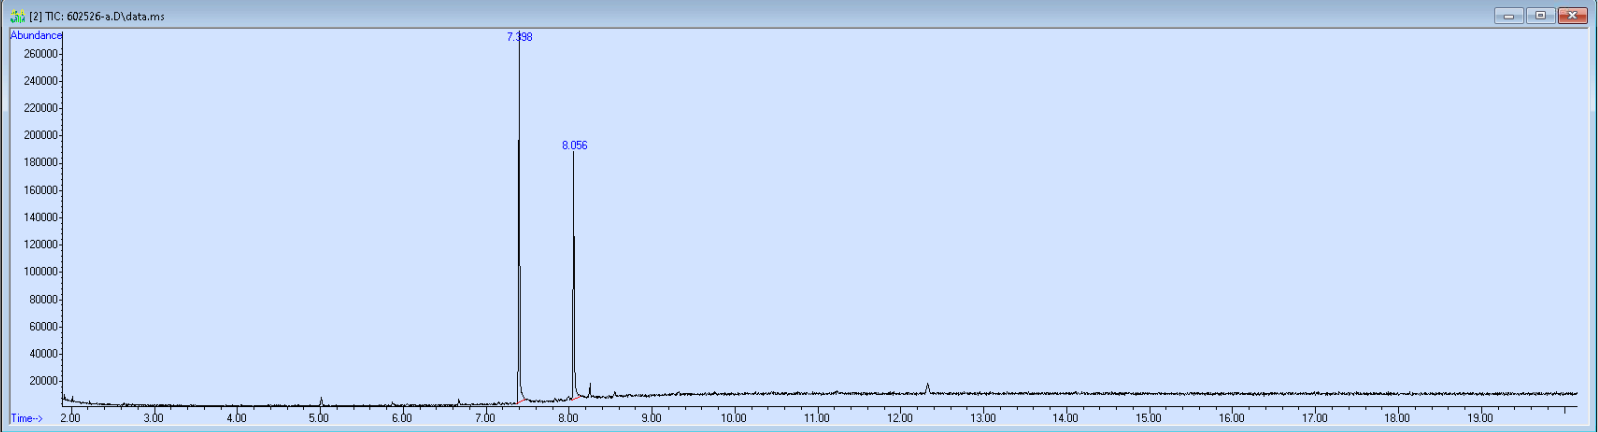Click the window title 602526-a.D\data.ms
This screenshot has width=1598, height=432.
(116, 16)
